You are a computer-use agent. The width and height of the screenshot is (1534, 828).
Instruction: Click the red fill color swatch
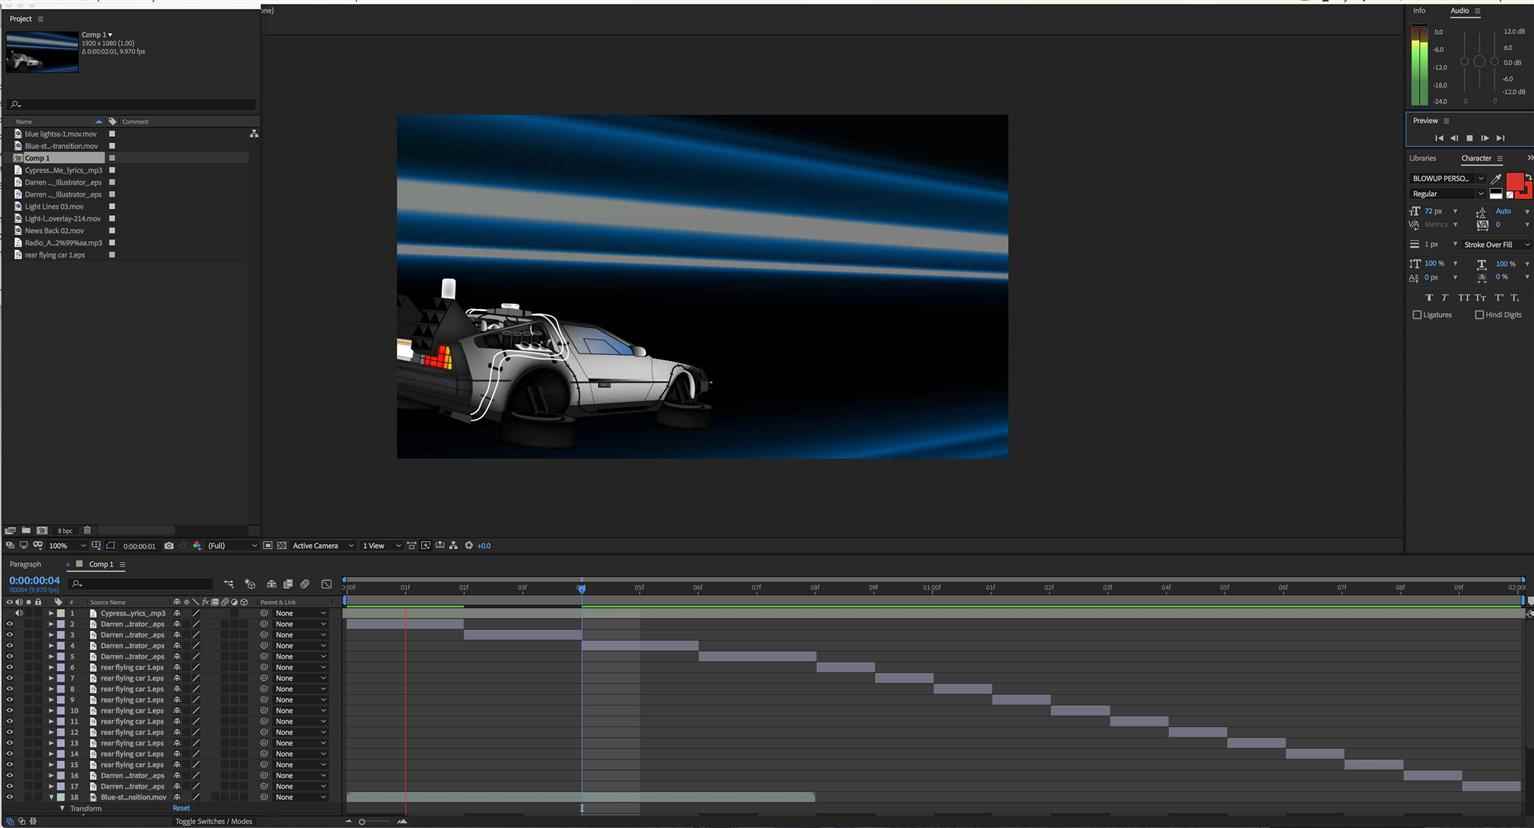click(1515, 181)
